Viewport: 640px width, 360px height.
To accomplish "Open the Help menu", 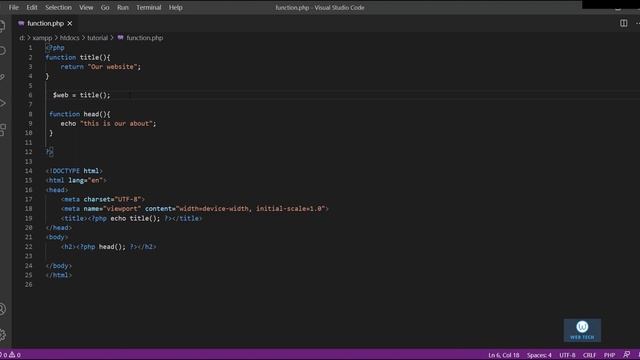I will (176, 7).
